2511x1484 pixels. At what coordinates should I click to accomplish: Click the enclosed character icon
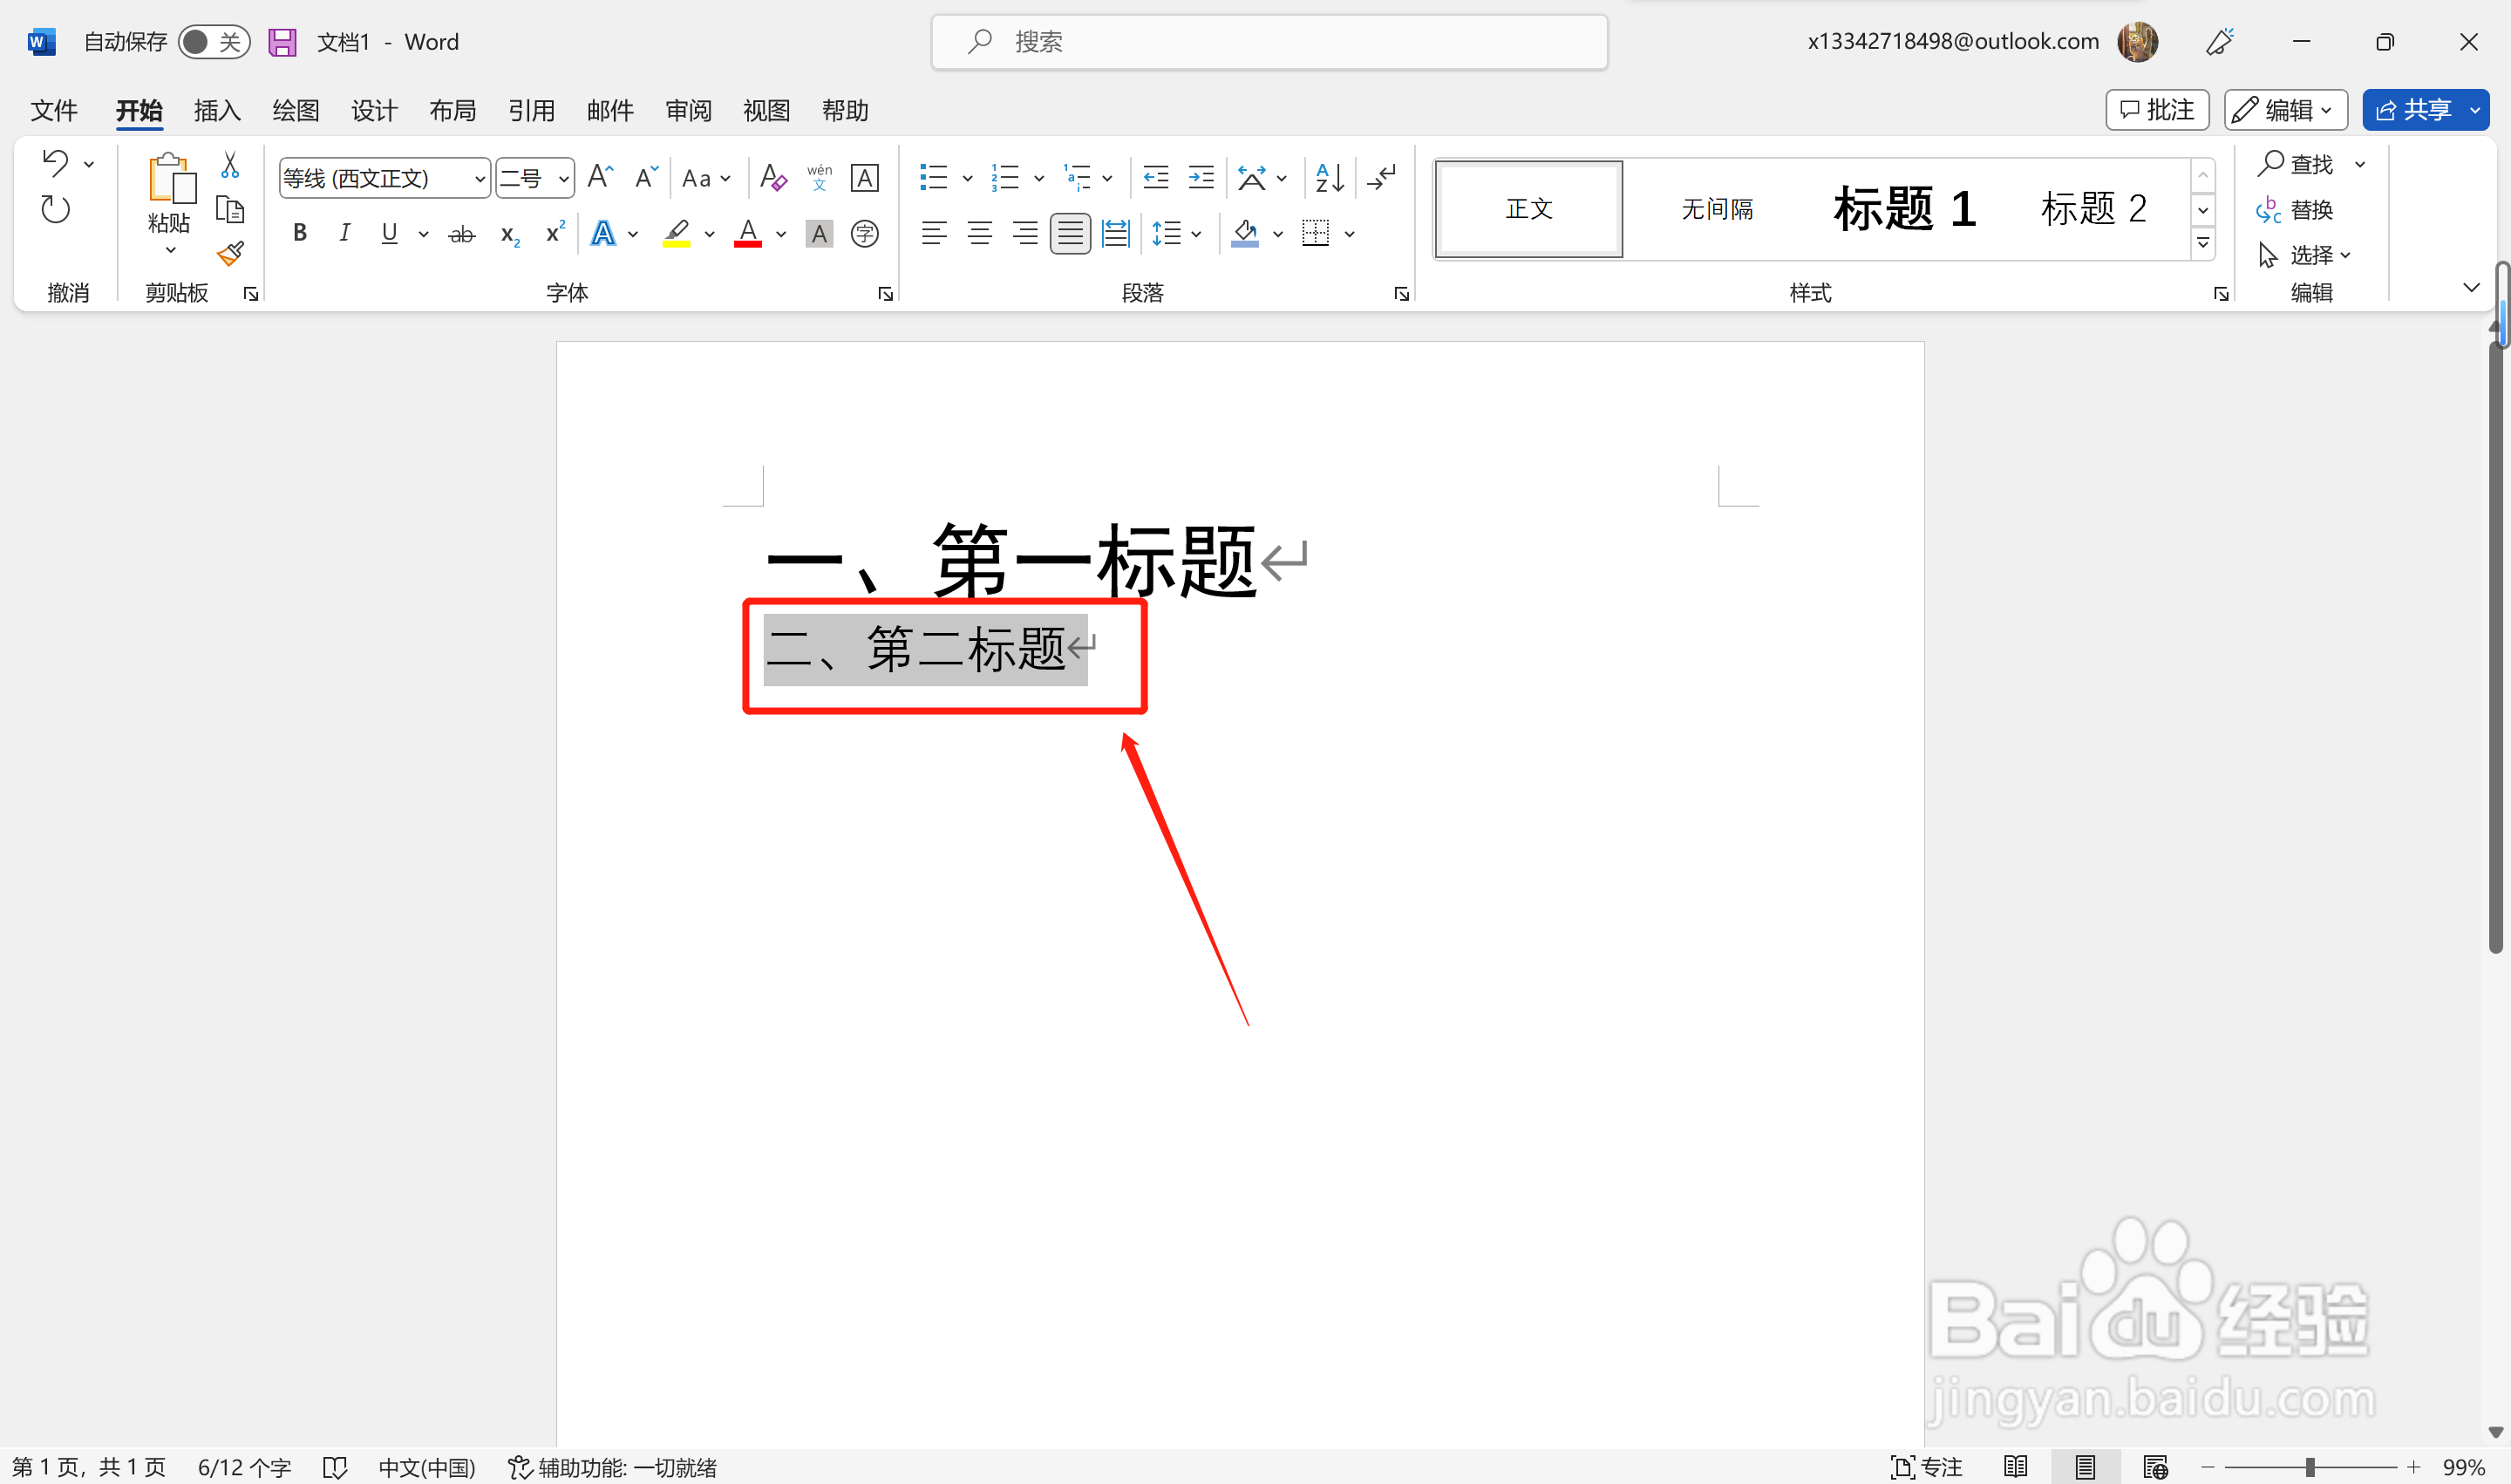pos(864,234)
